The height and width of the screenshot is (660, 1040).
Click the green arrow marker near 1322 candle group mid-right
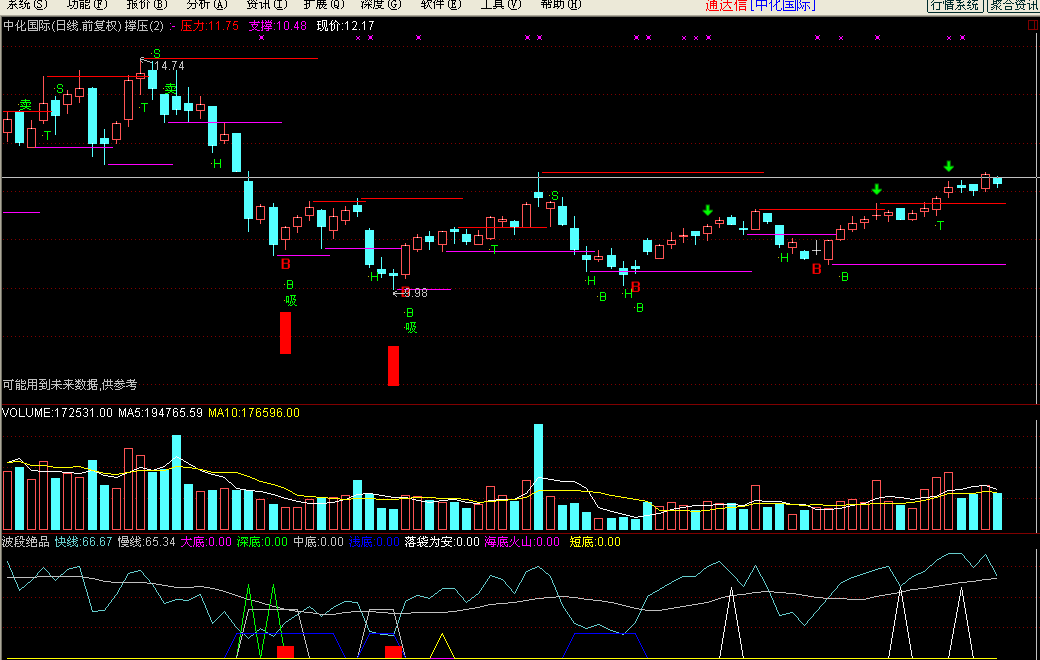(877, 189)
